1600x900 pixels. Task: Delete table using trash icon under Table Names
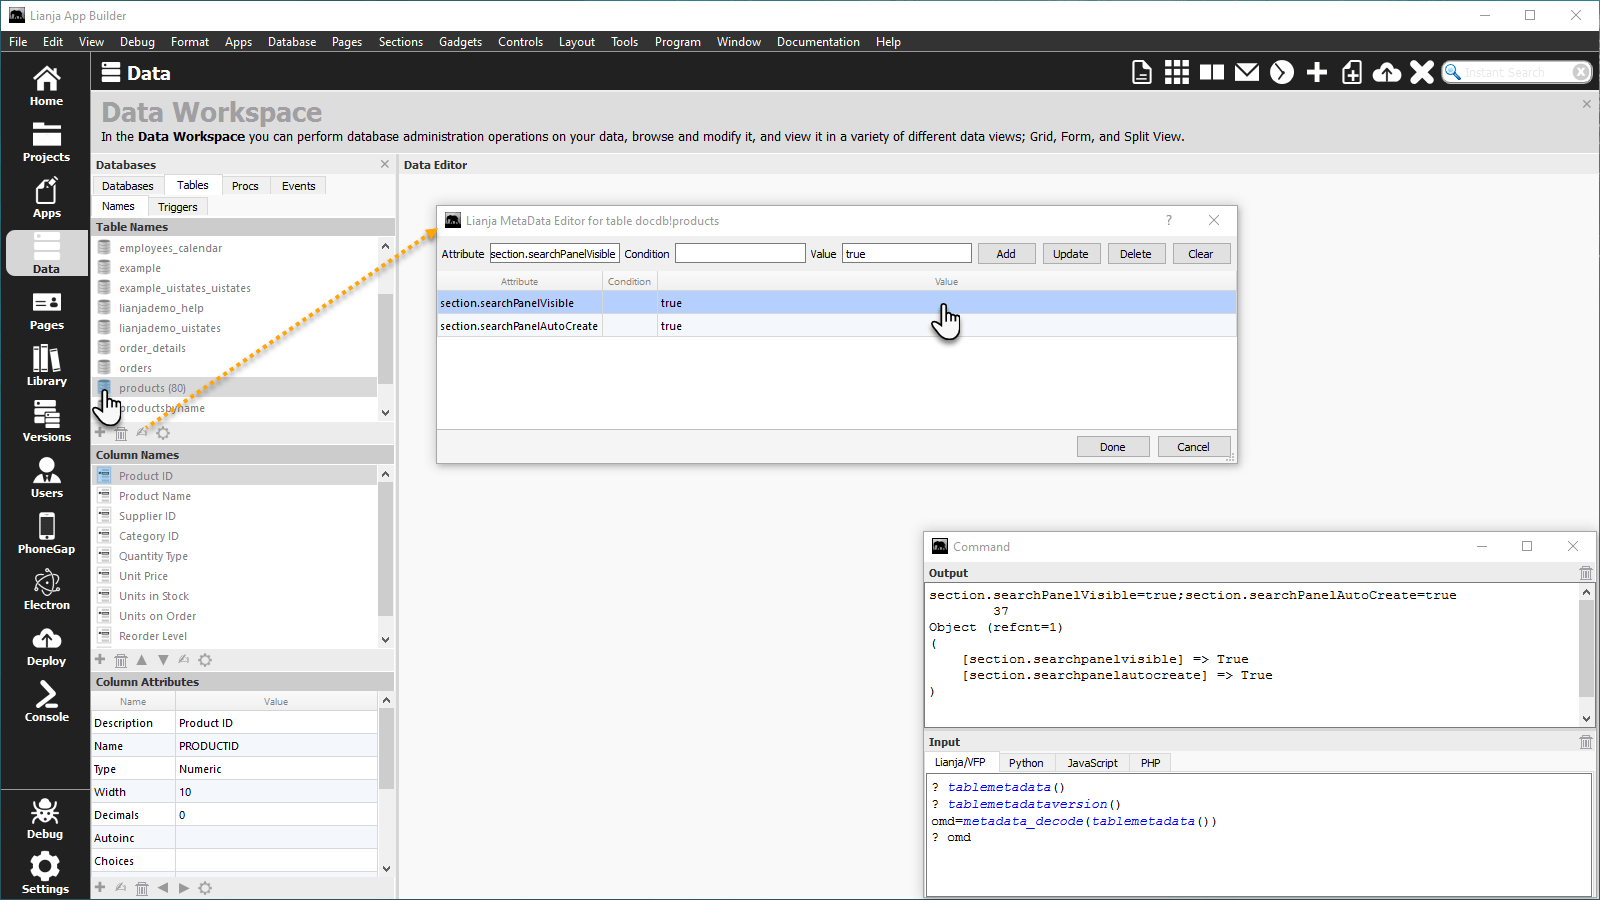pos(121,433)
